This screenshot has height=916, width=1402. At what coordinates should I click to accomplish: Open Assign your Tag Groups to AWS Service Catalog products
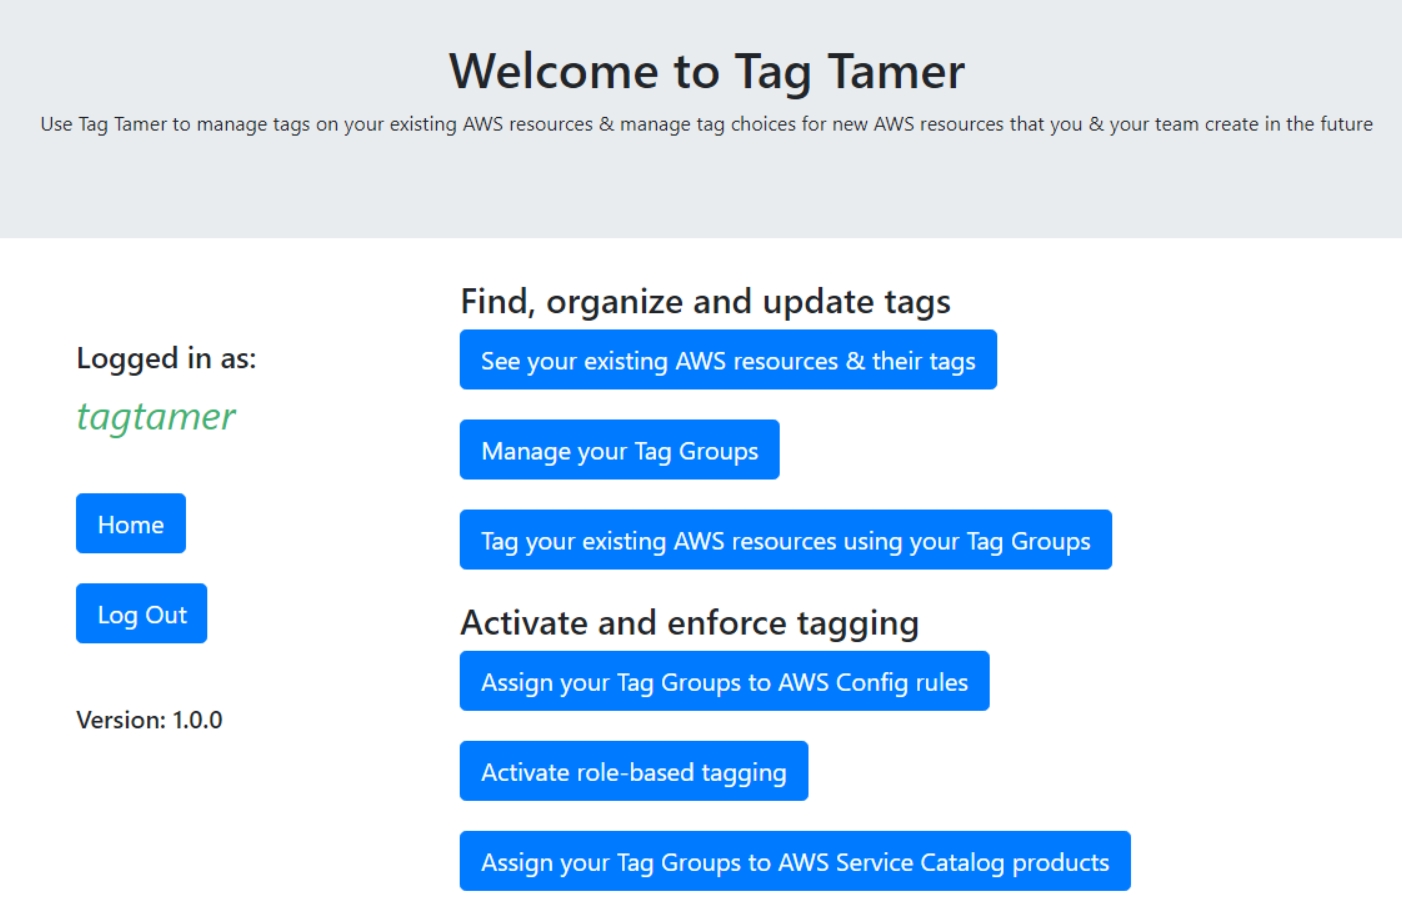click(x=795, y=861)
